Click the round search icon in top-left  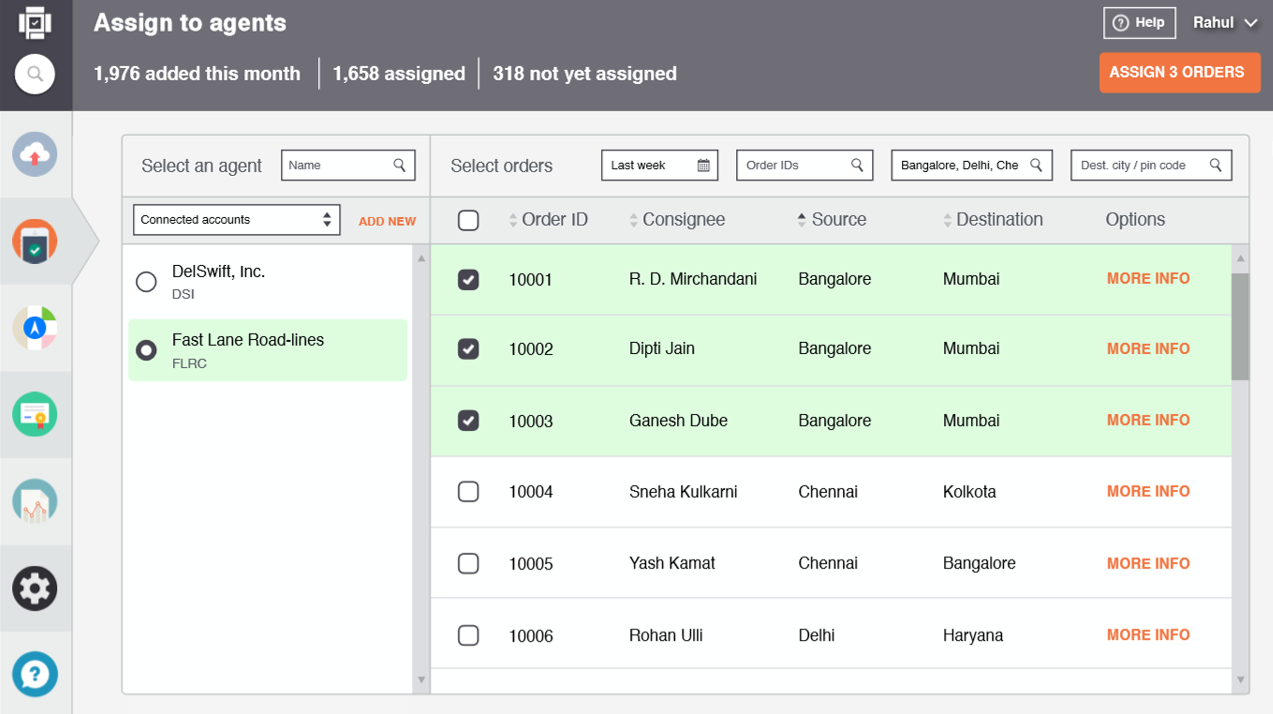point(35,74)
